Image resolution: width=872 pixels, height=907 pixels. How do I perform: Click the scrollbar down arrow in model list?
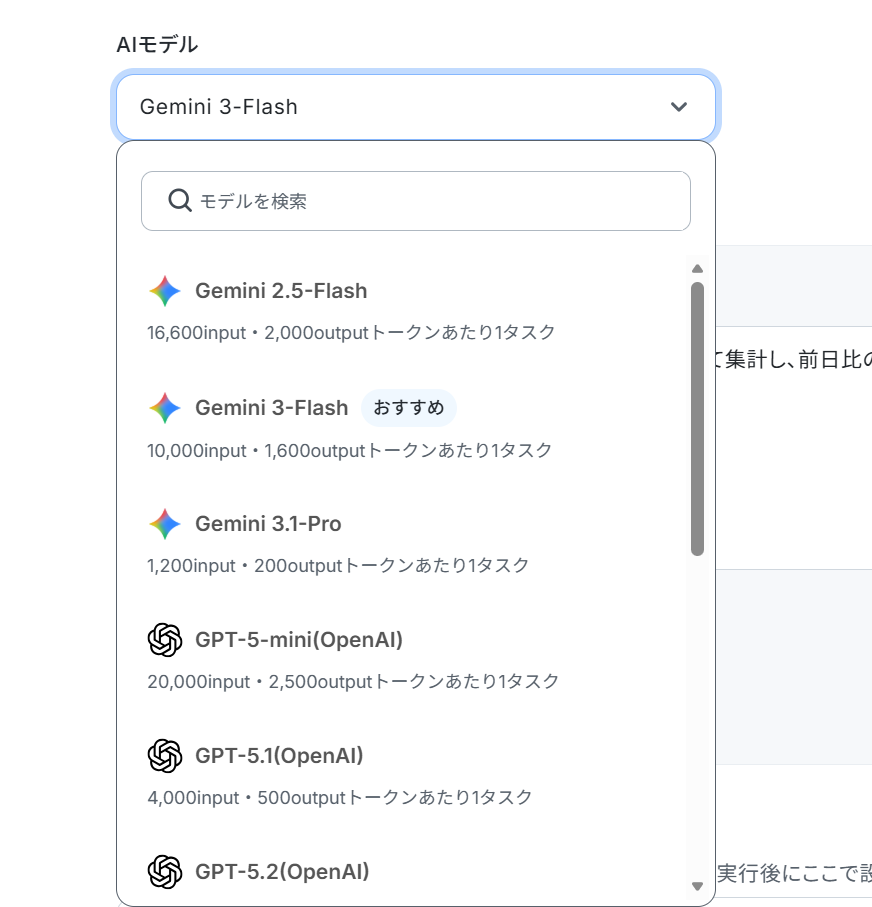[x=697, y=886]
